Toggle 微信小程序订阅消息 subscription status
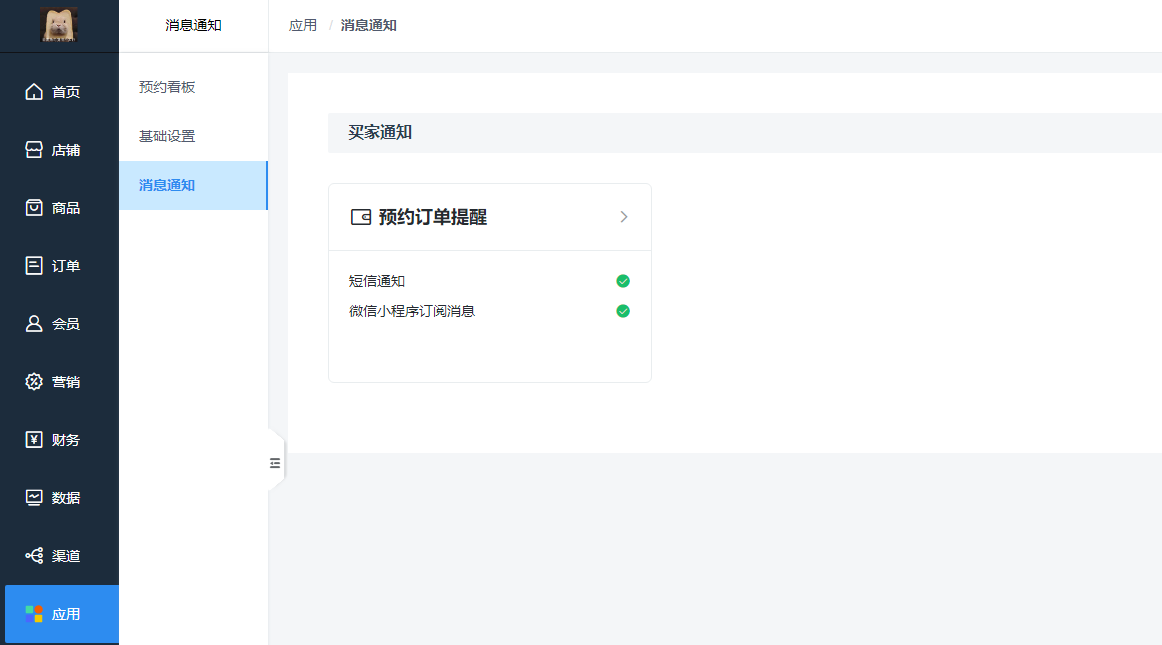Image resolution: width=1162 pixels, height=645 pixels. pos(623,311)
